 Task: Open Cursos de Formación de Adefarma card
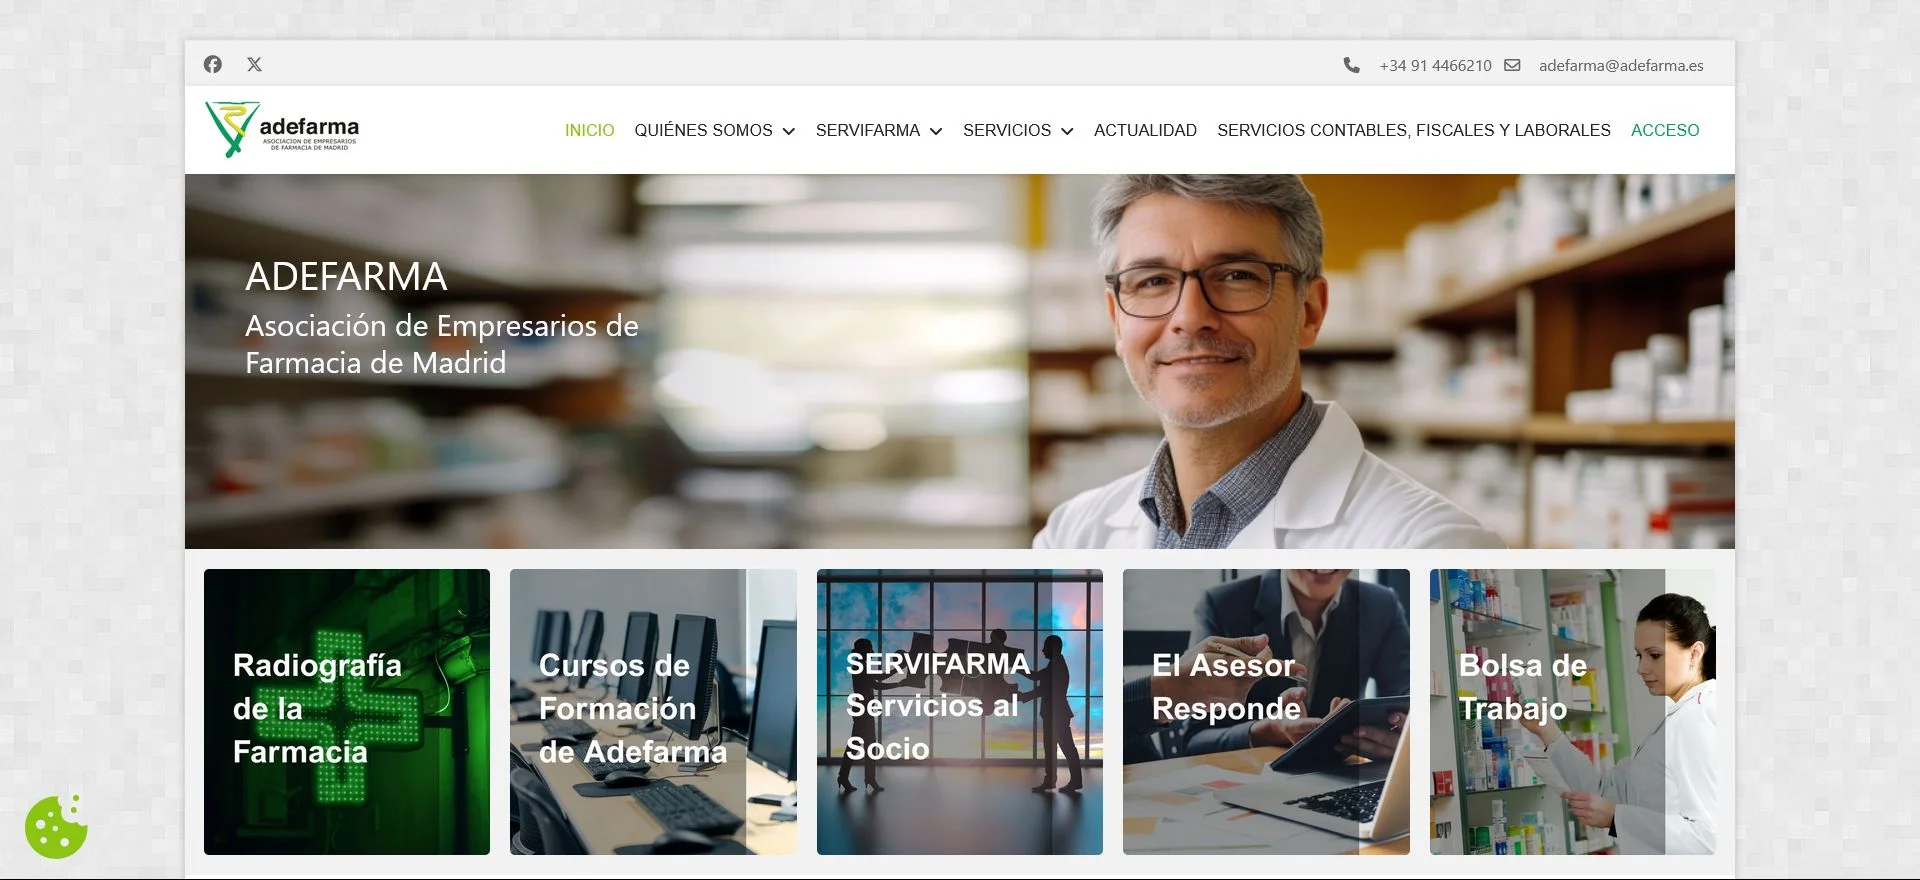tap(653, 712)
